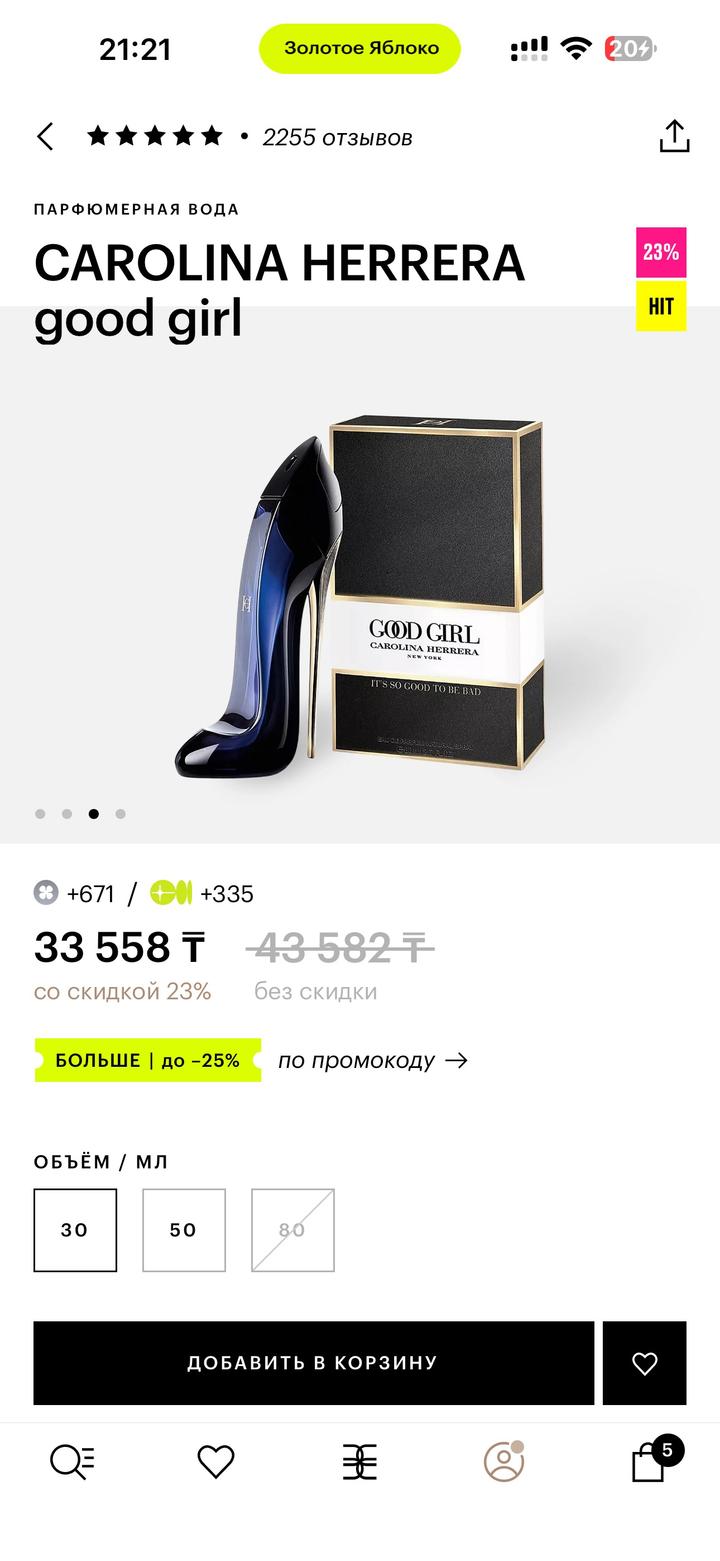Select crossed-out 80 ml volume option

293,1230
